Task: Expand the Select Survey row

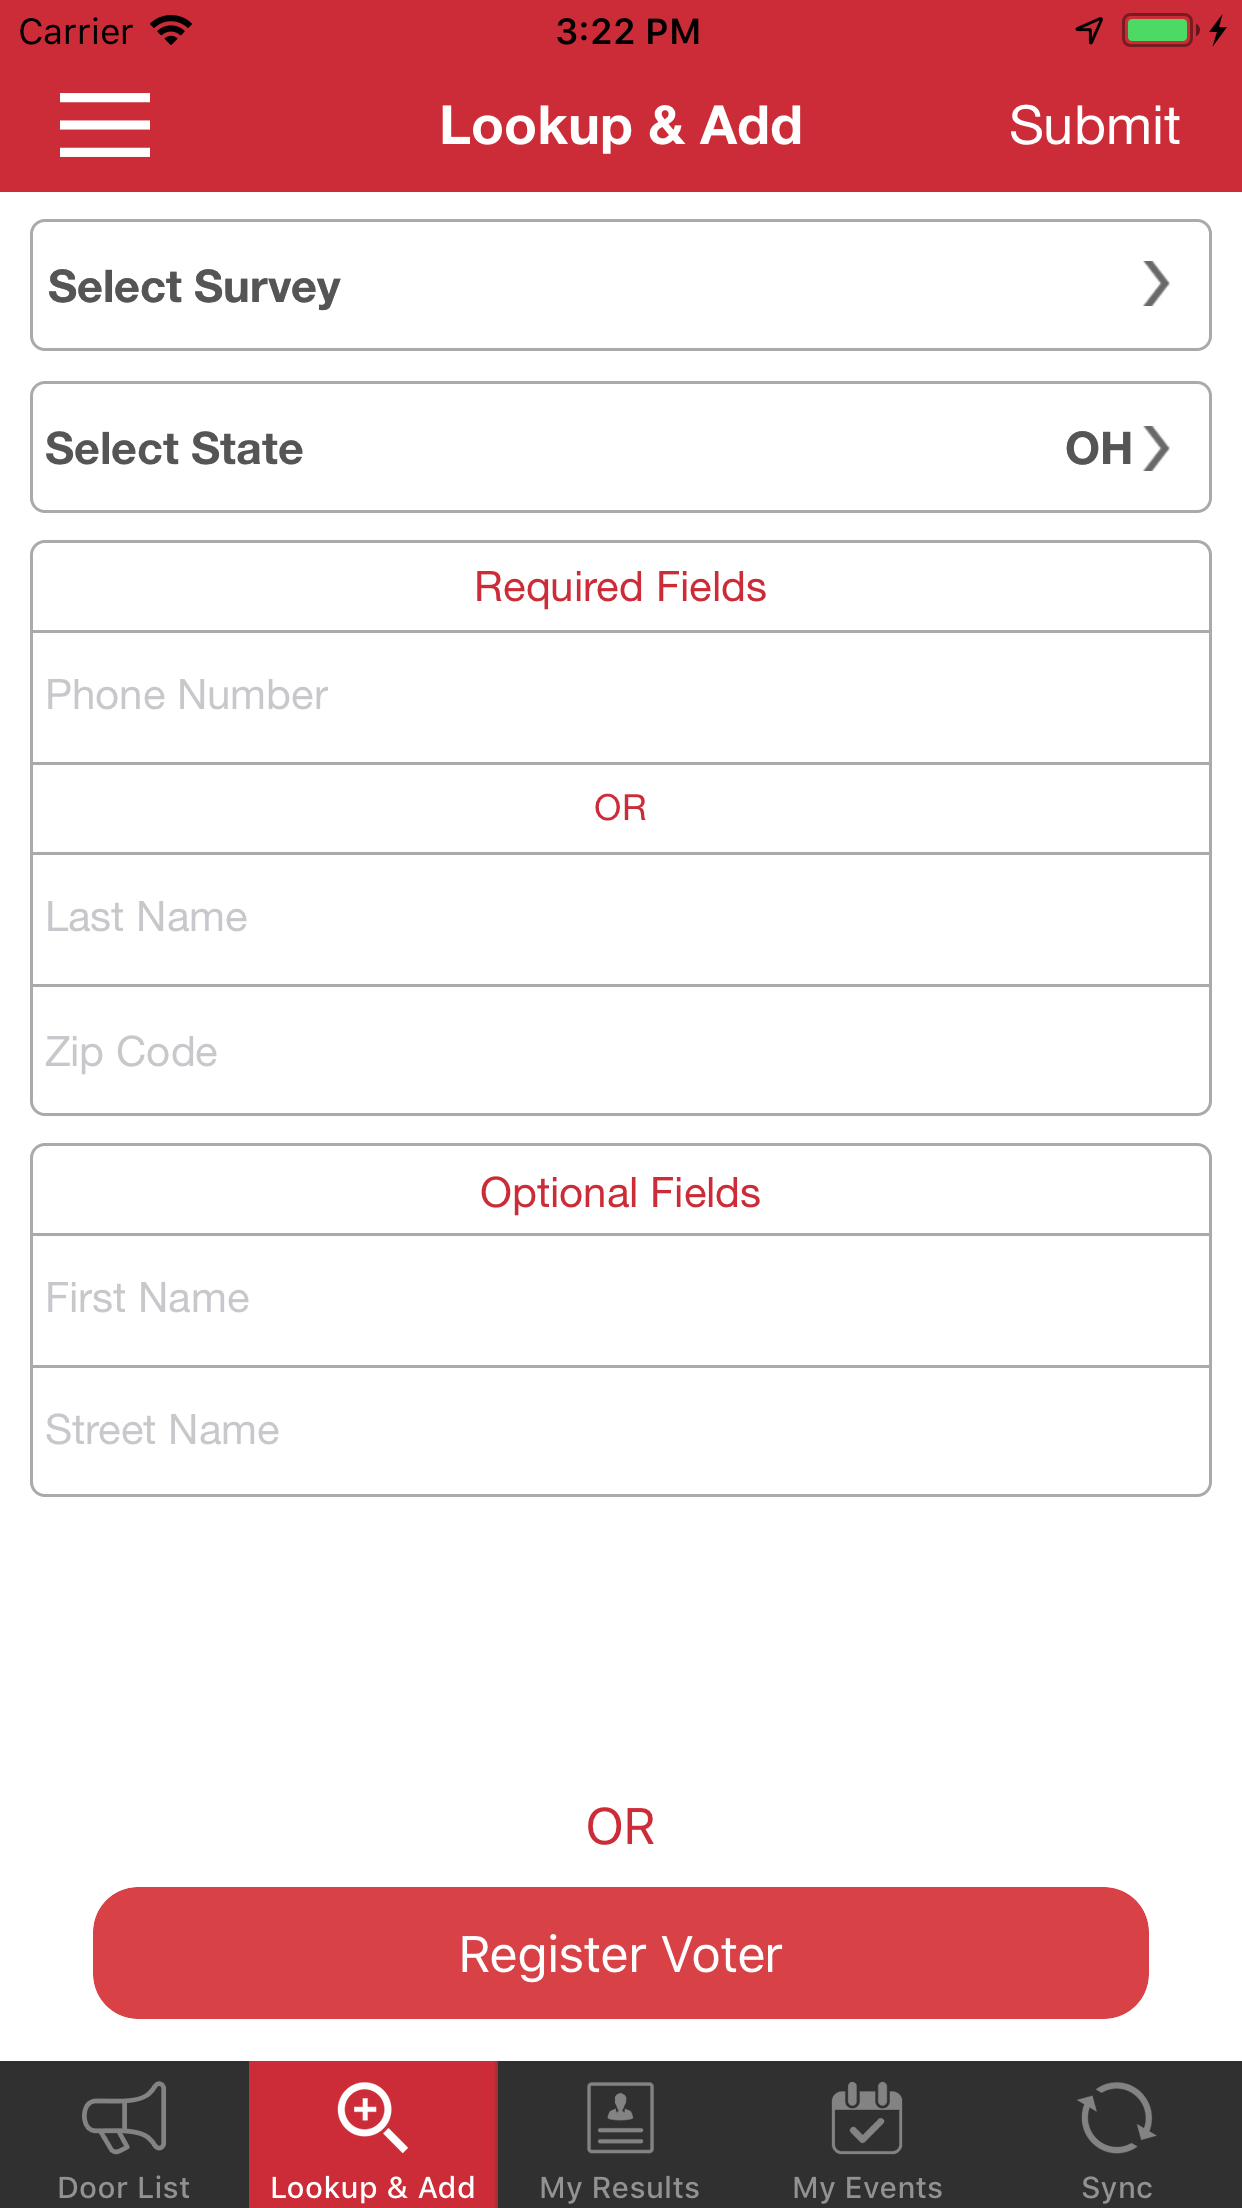Action: click(620, 285)
